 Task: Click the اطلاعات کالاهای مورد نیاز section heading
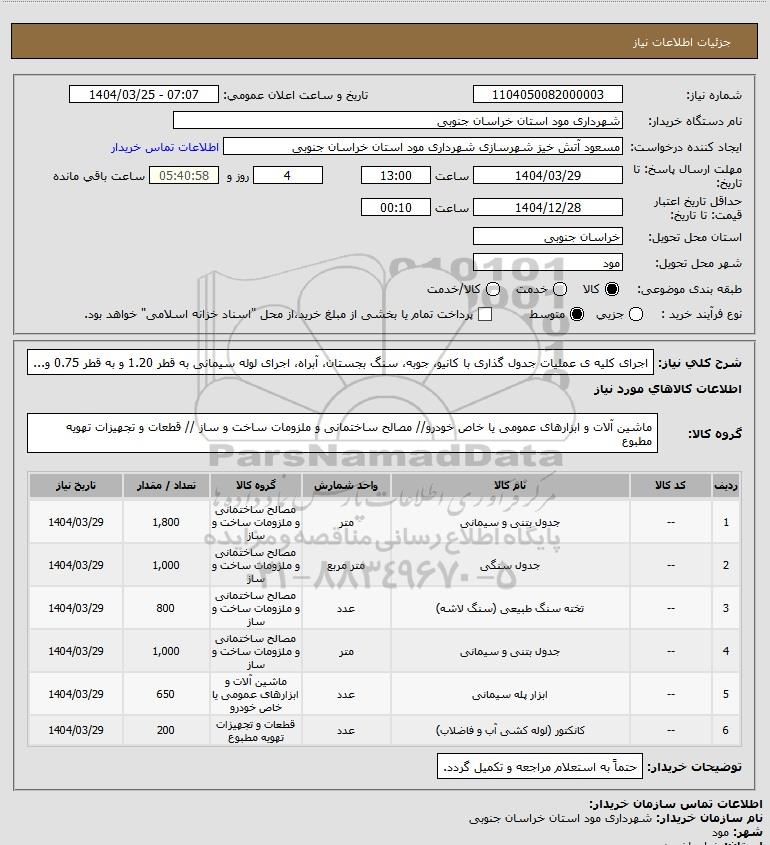(x=668, y=389)
